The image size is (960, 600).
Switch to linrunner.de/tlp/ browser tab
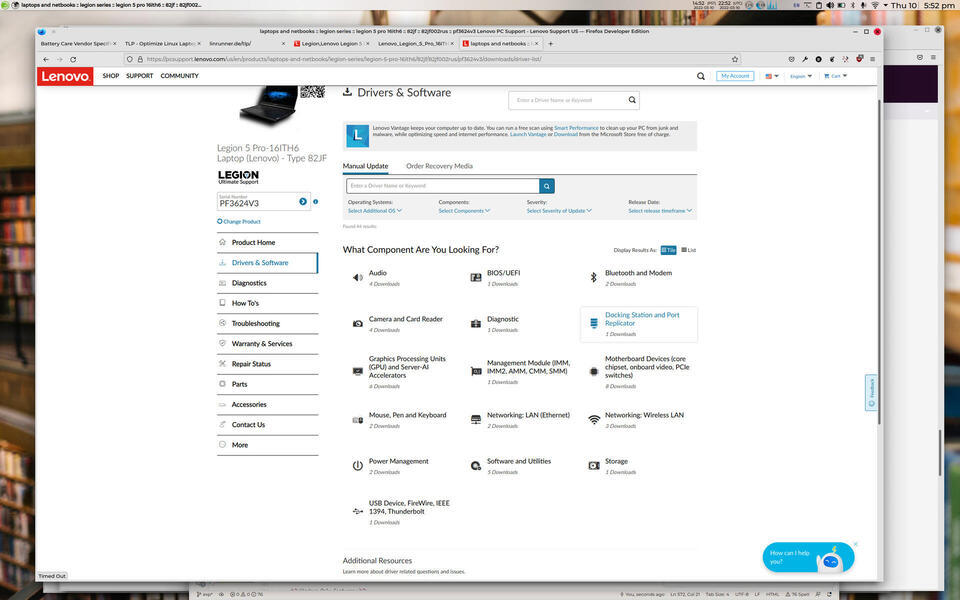click(247, 43)
